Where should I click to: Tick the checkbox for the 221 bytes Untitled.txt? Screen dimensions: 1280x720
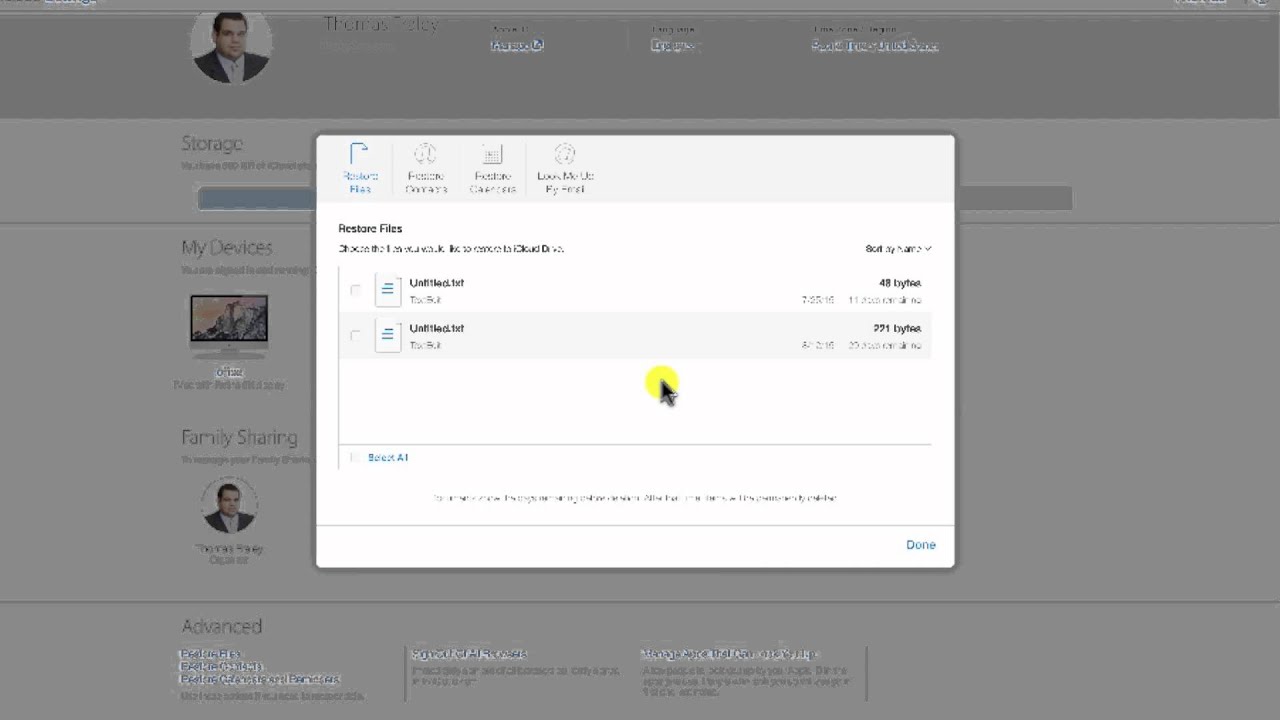355,335
